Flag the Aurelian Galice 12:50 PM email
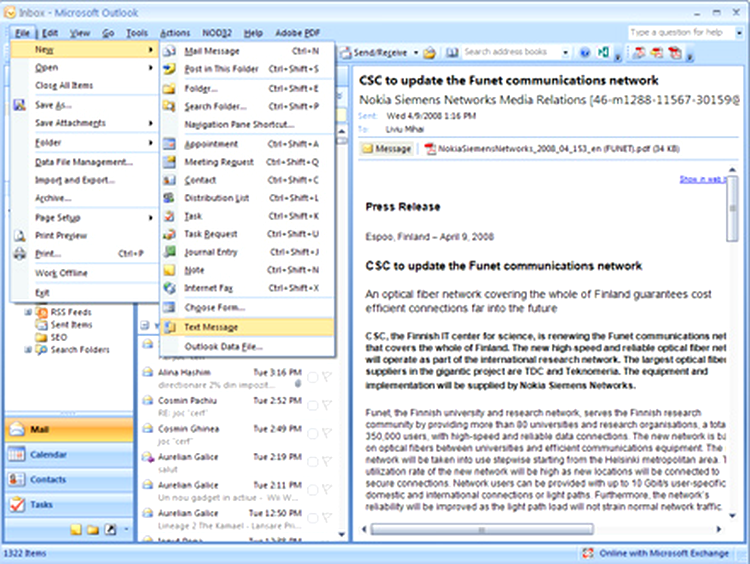The image size is (750, 564). click(x=327, y=518)
